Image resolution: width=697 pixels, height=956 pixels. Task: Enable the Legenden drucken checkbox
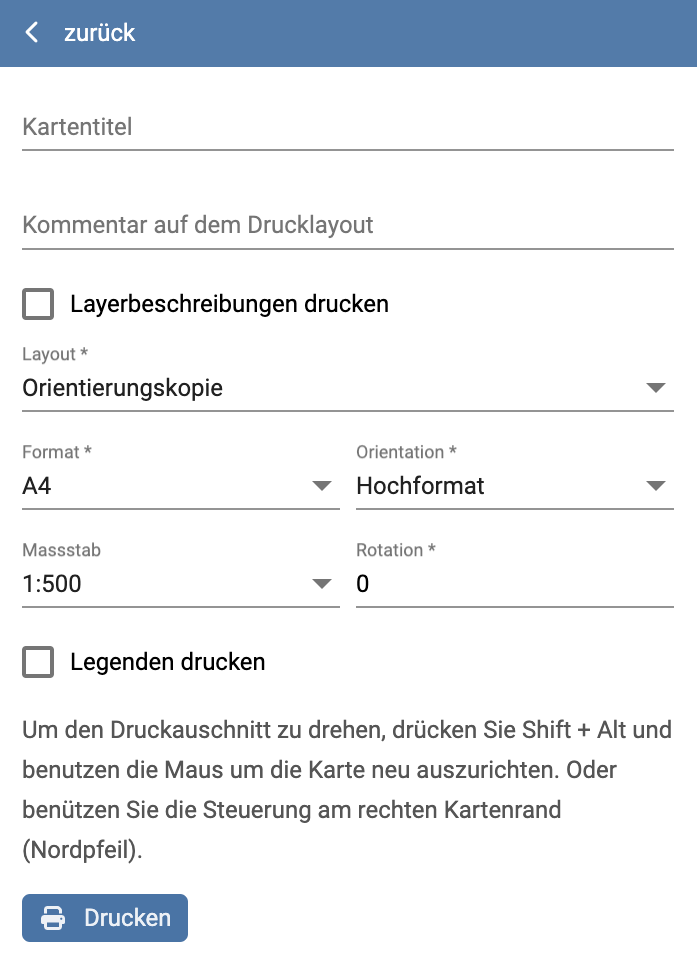[x=37, y=662]
